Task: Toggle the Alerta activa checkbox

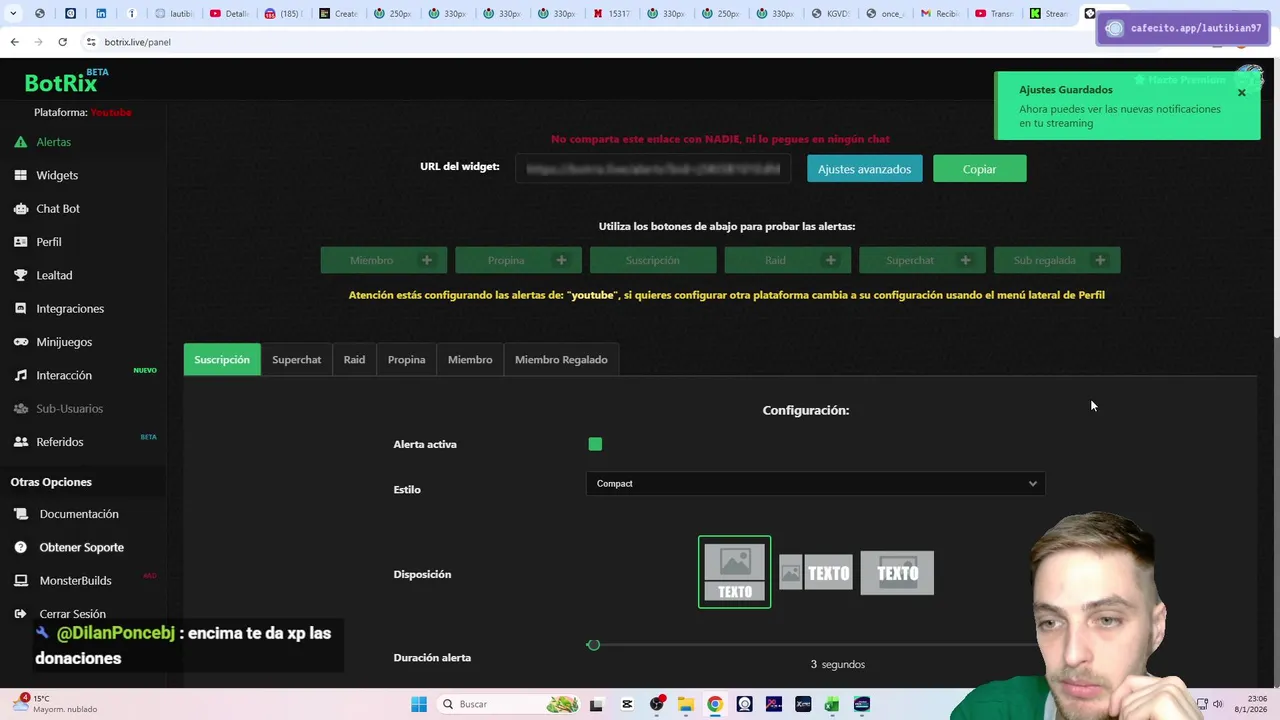Action: tap(595, 444)
